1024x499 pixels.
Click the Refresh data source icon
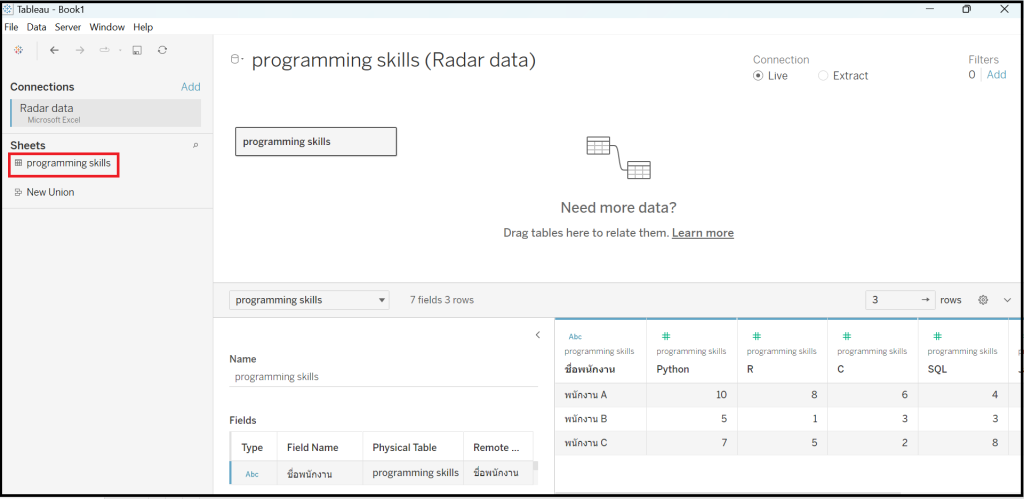click(x=162, y=50)
